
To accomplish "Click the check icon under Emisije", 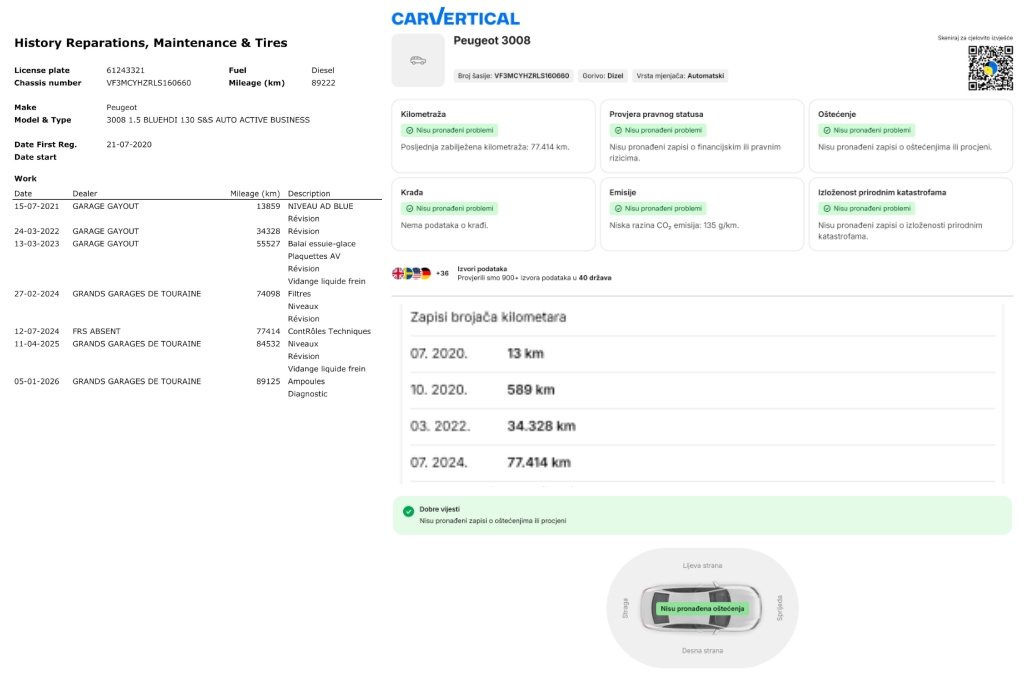I will (617, 208).
